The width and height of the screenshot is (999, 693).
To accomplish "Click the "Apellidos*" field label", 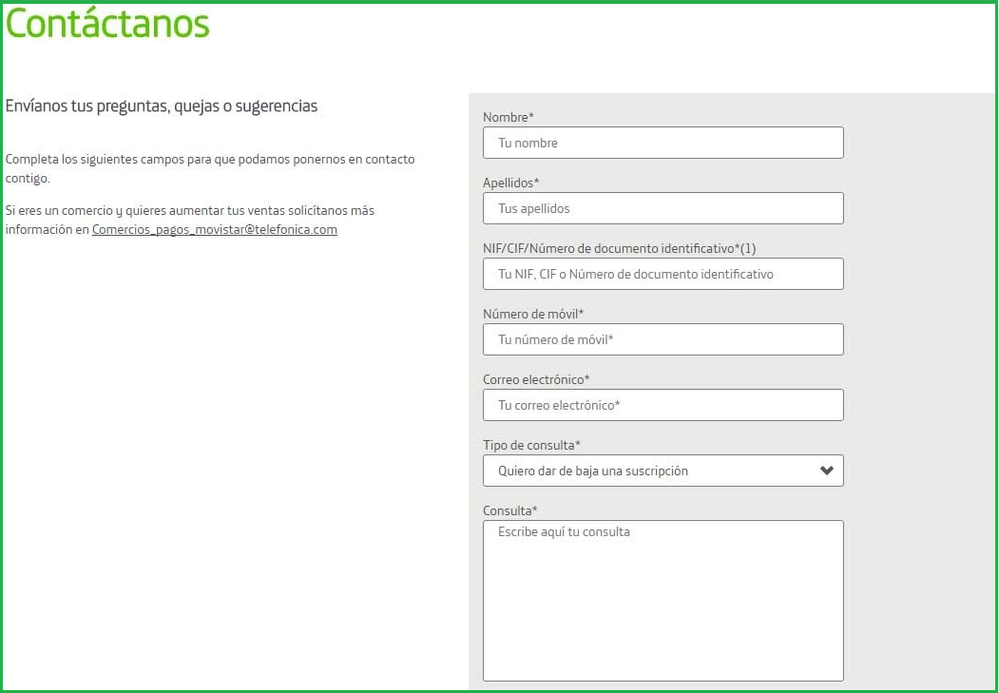I will click(x=511, y=183).
